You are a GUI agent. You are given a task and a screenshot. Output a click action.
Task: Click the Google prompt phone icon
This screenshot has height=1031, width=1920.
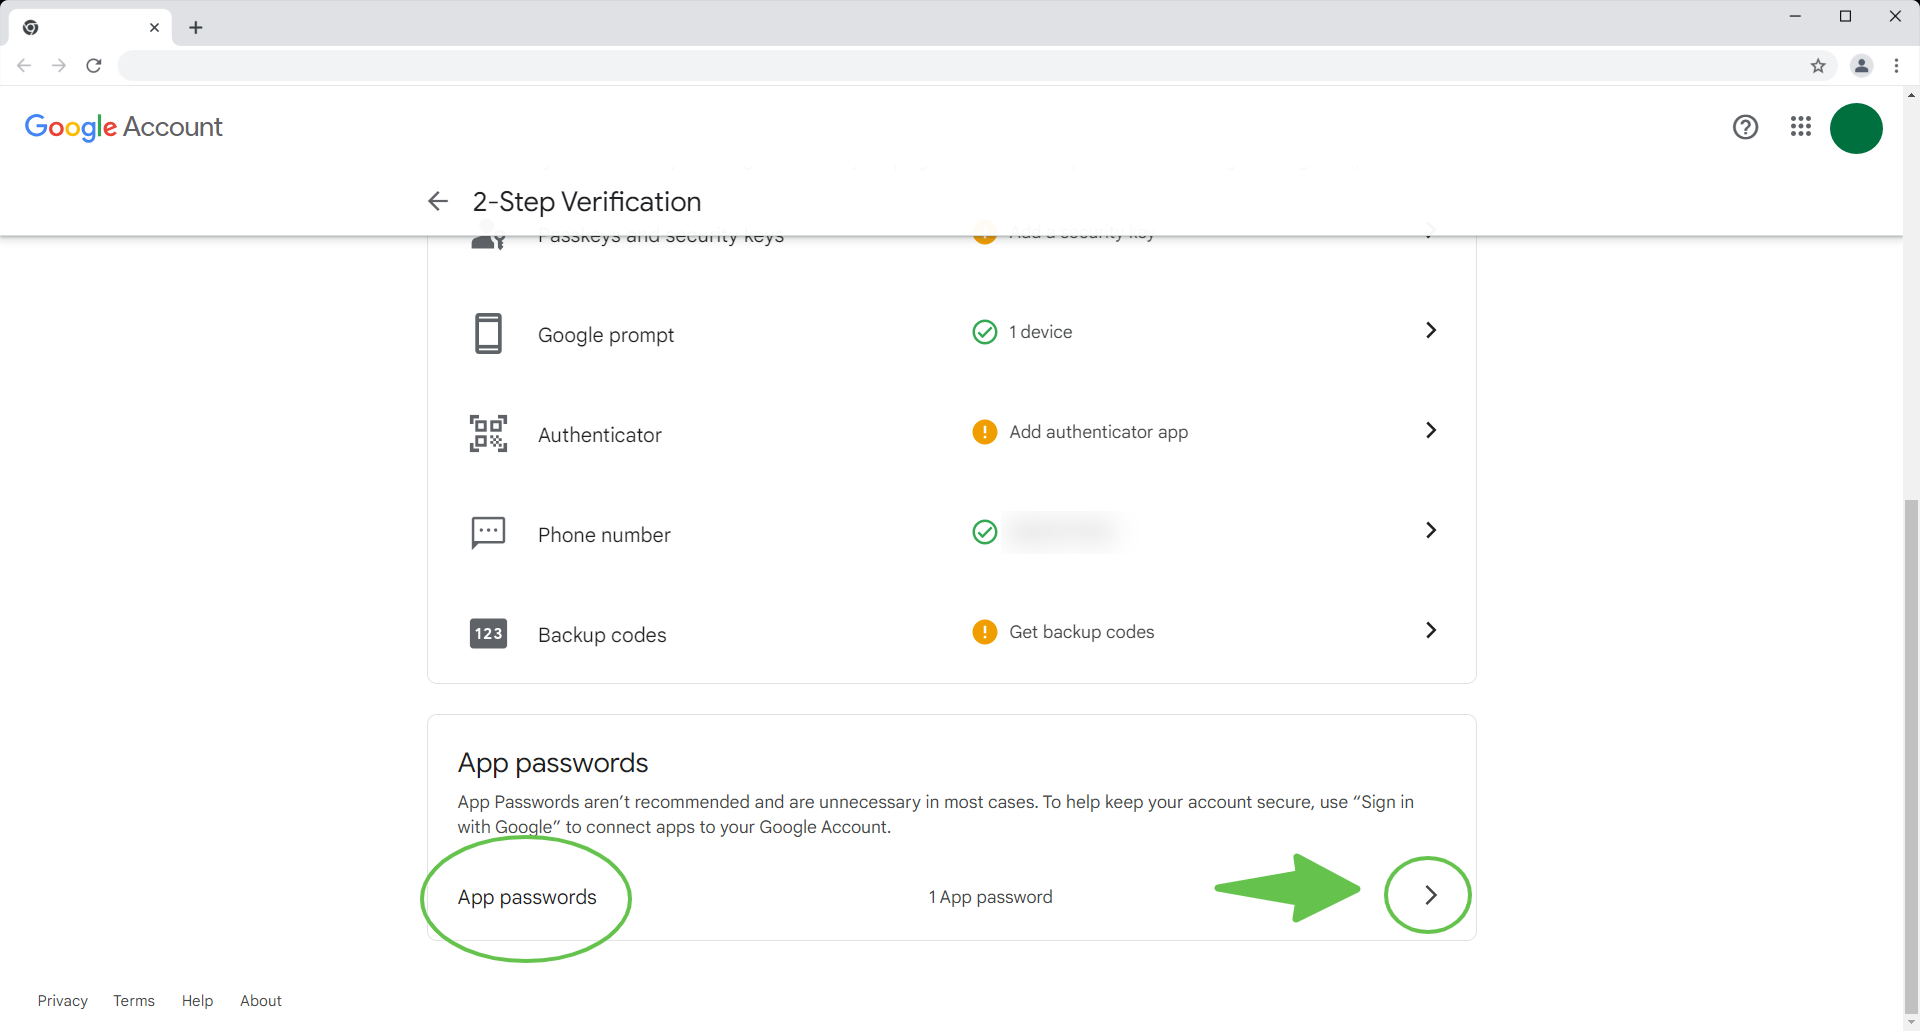click(x=488, y=333)
